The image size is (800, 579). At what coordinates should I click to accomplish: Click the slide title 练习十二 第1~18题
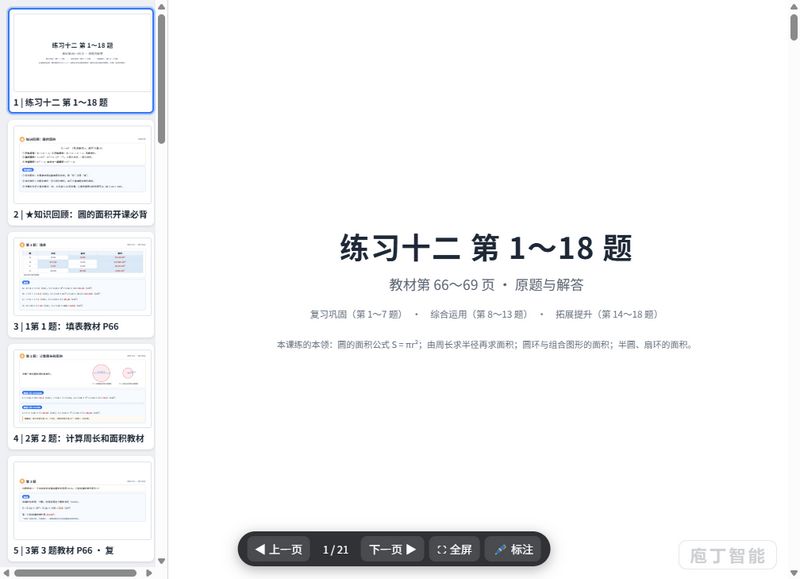tap(486, 248)
